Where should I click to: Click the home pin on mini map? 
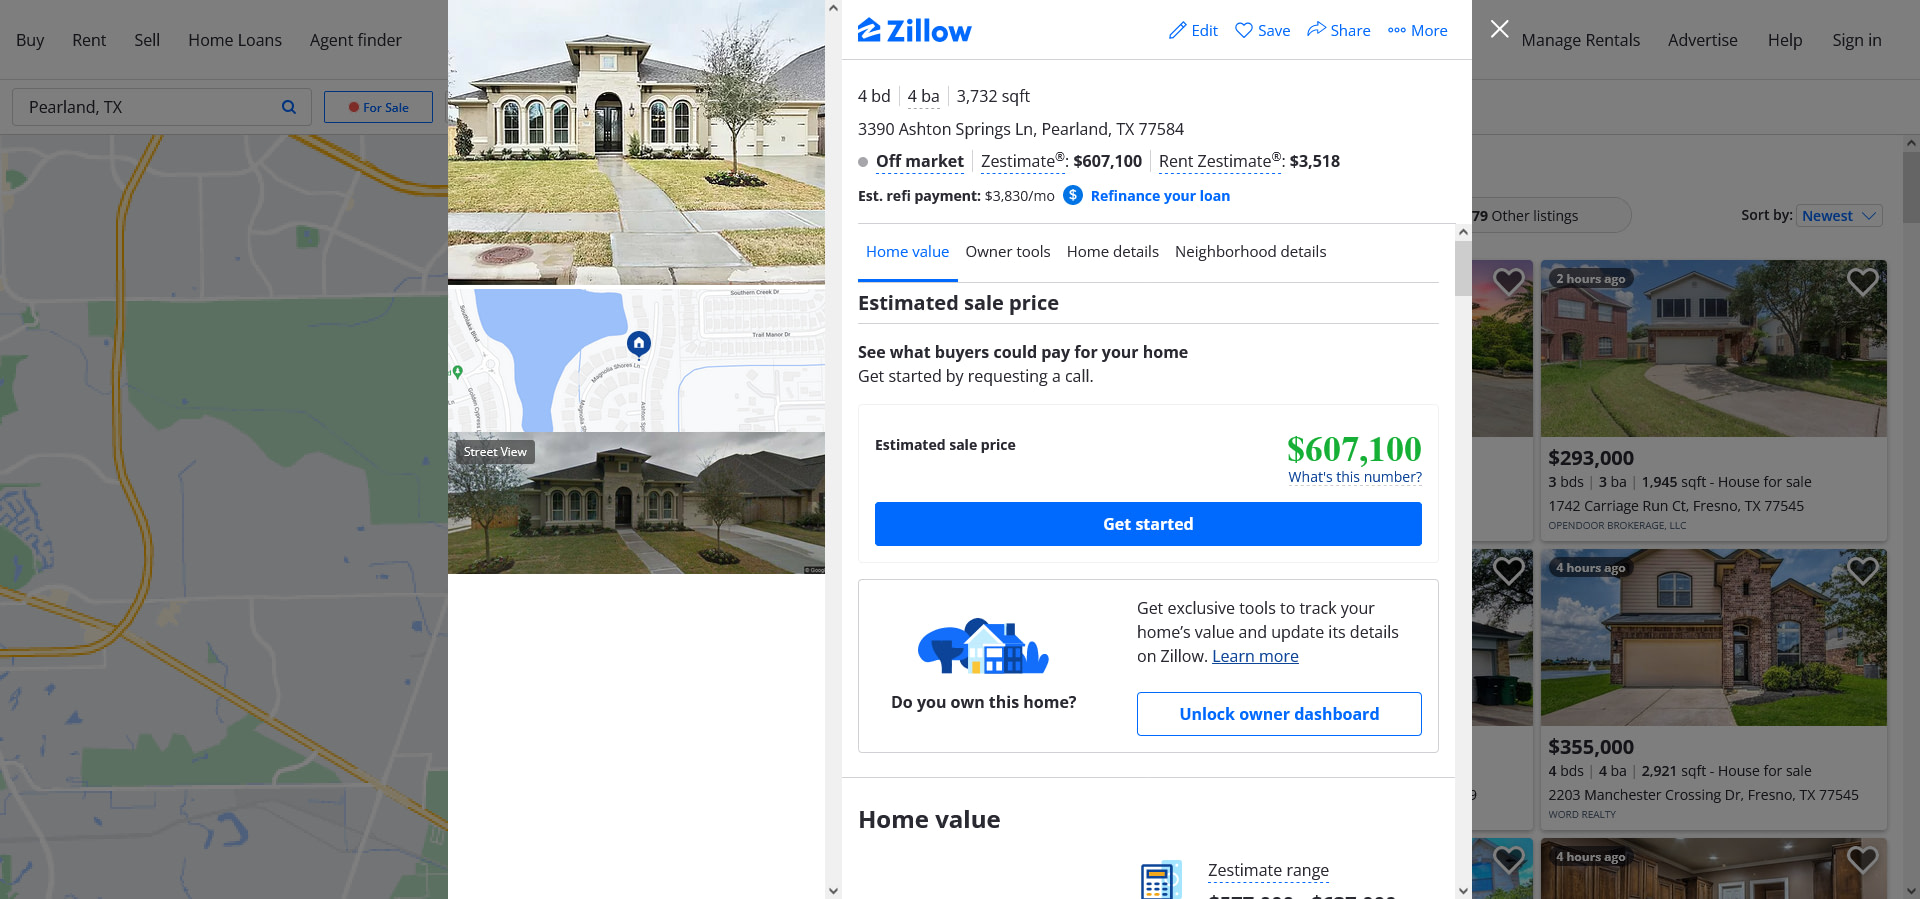coord(639,344)
